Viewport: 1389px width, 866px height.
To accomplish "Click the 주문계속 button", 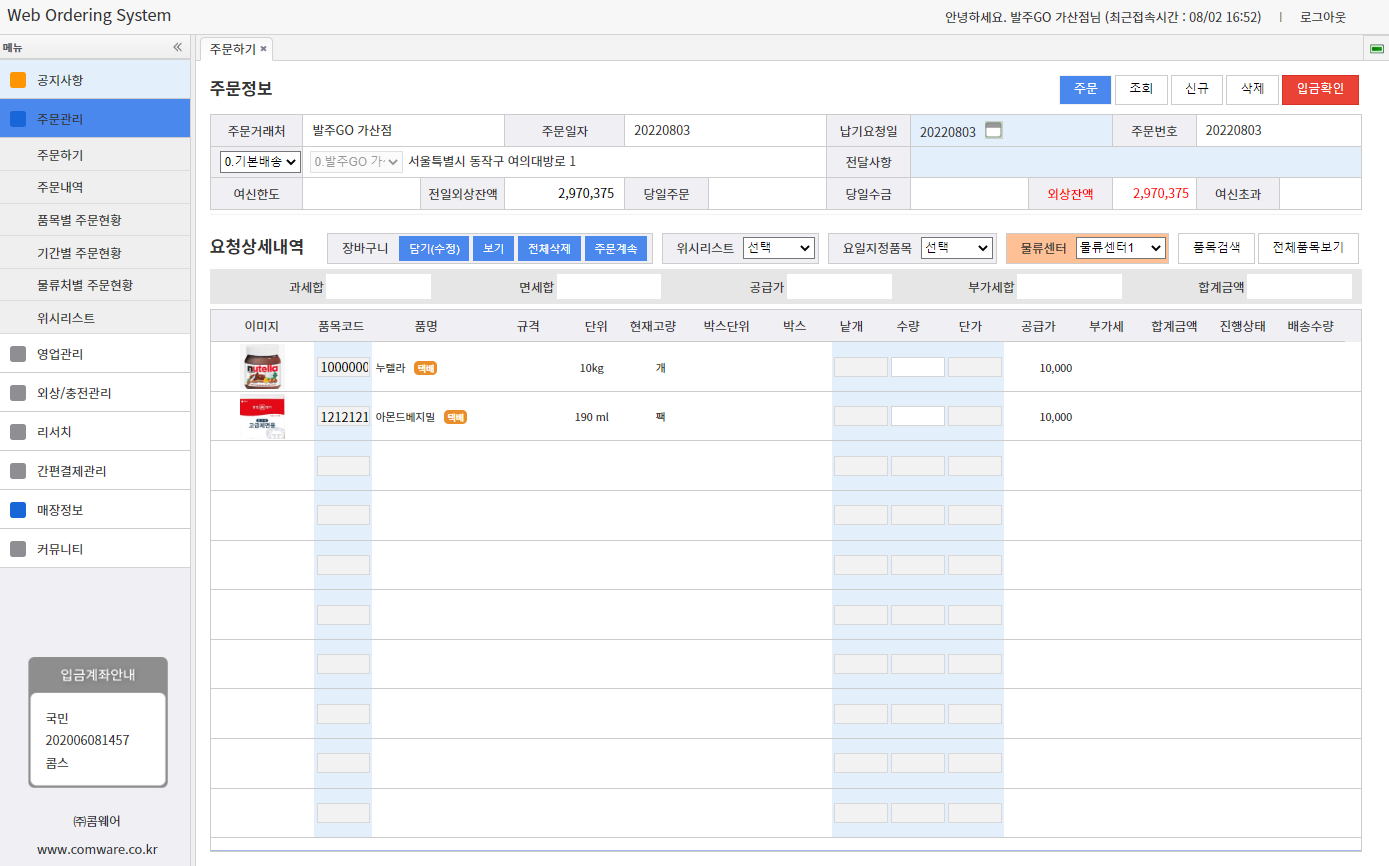I will (x=616, y=248).
